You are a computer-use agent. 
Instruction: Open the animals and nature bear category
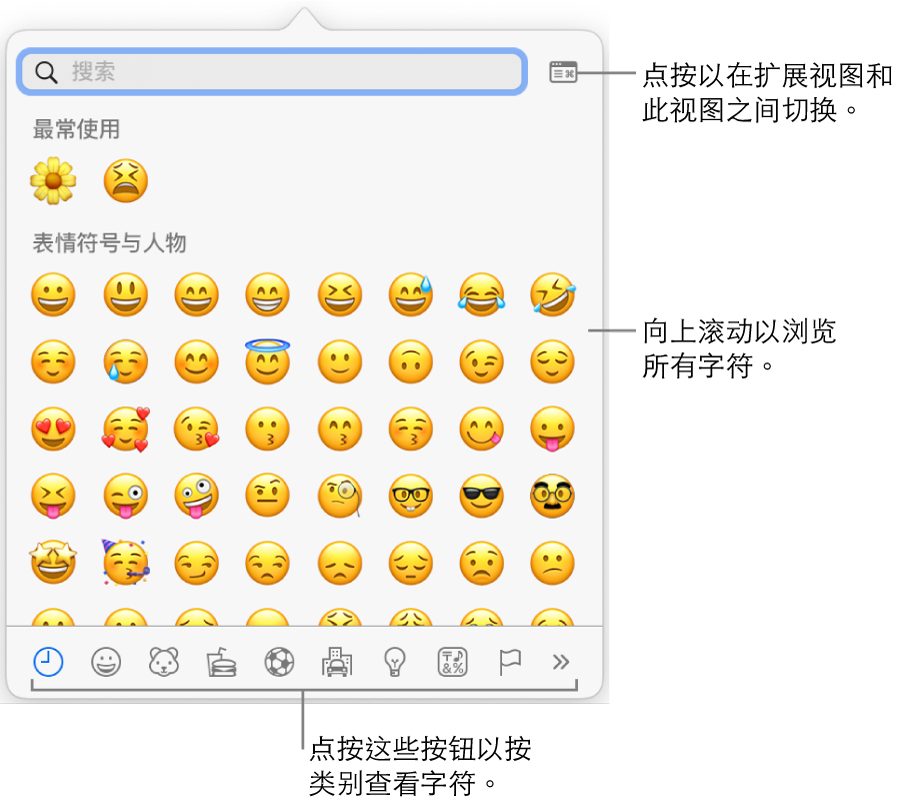[164, 661]
